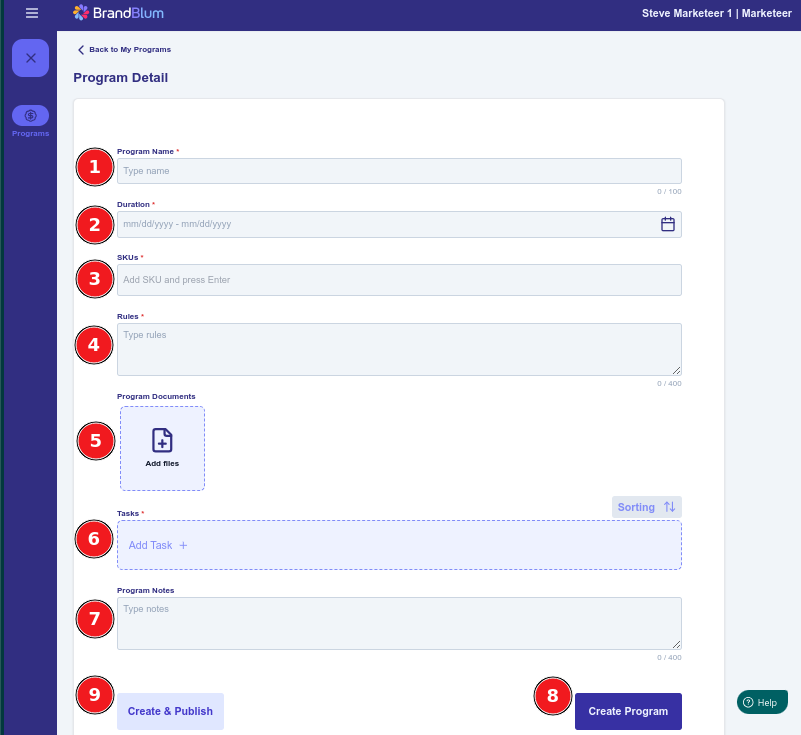The height and width of the screenshot is (735, 801).
Task: Focus the Program Name field
Action: (399, 171)
